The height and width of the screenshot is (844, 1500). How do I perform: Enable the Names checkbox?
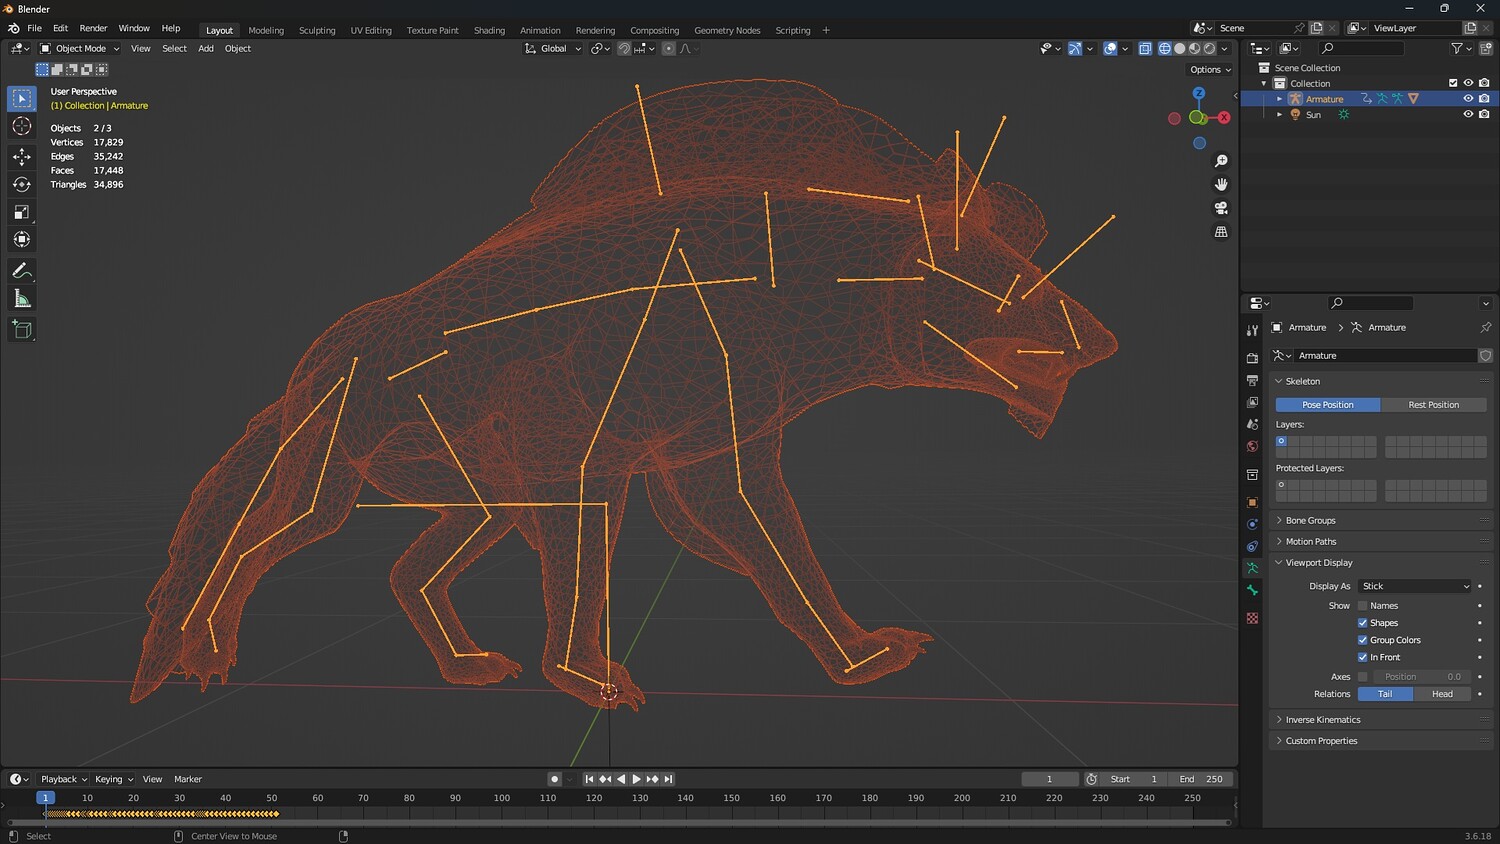[1362, 606]
